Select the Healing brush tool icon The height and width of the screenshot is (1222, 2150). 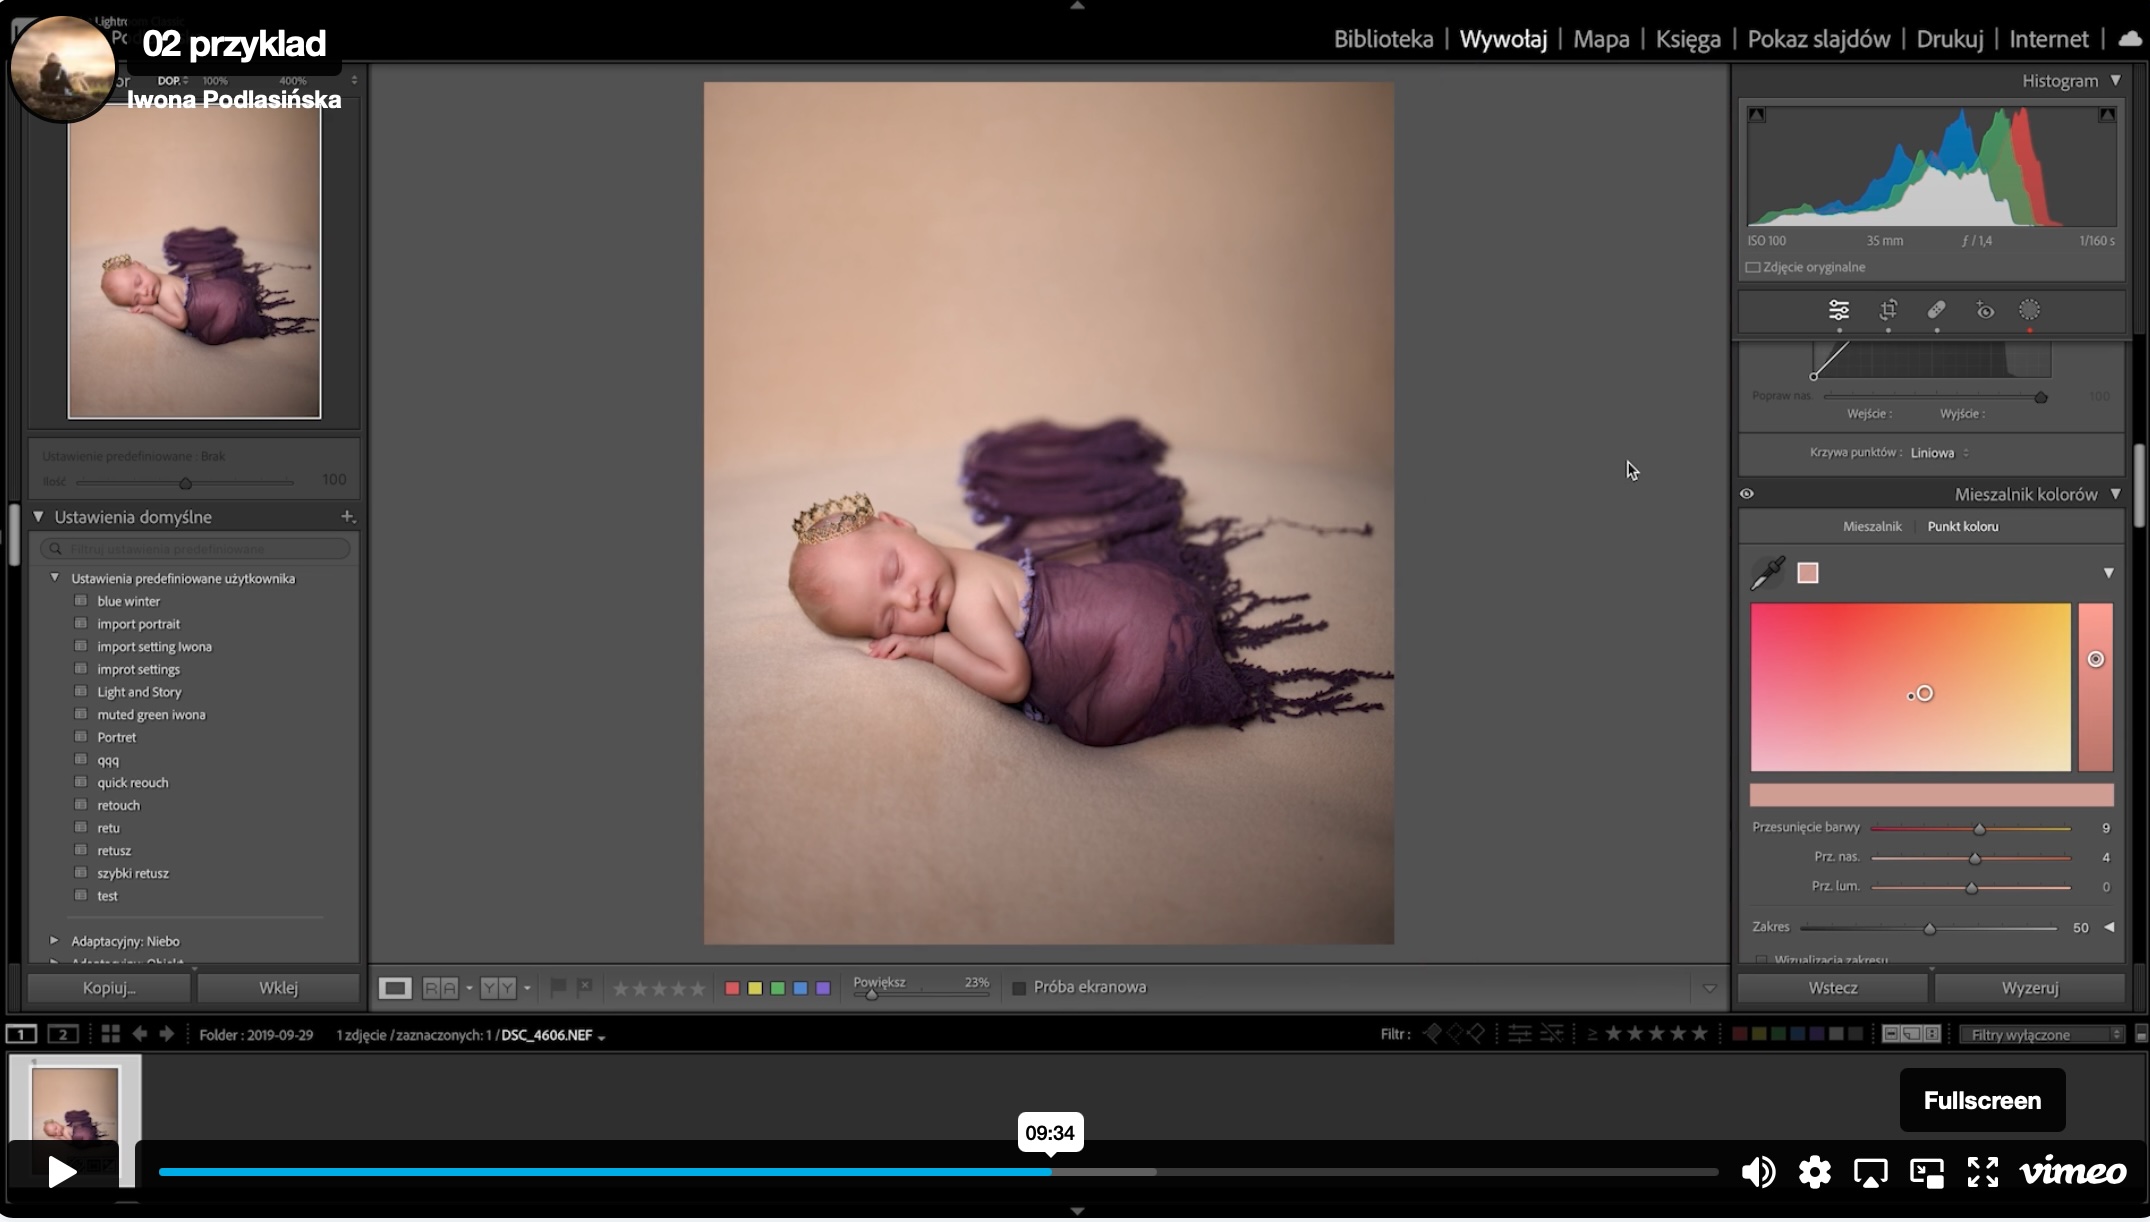1936,310
